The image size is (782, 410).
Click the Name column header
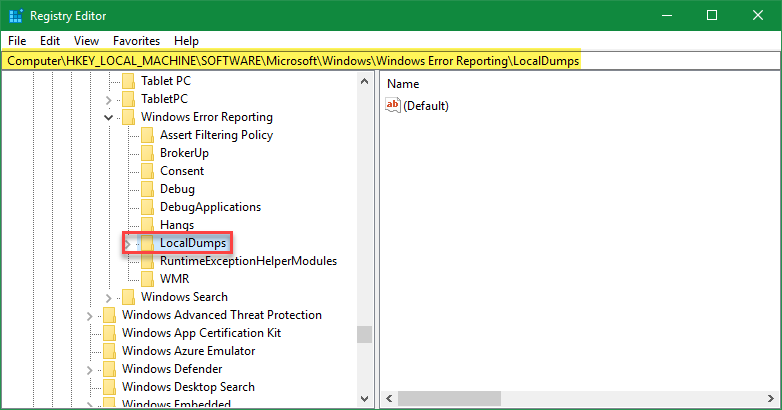pos(403,84)
